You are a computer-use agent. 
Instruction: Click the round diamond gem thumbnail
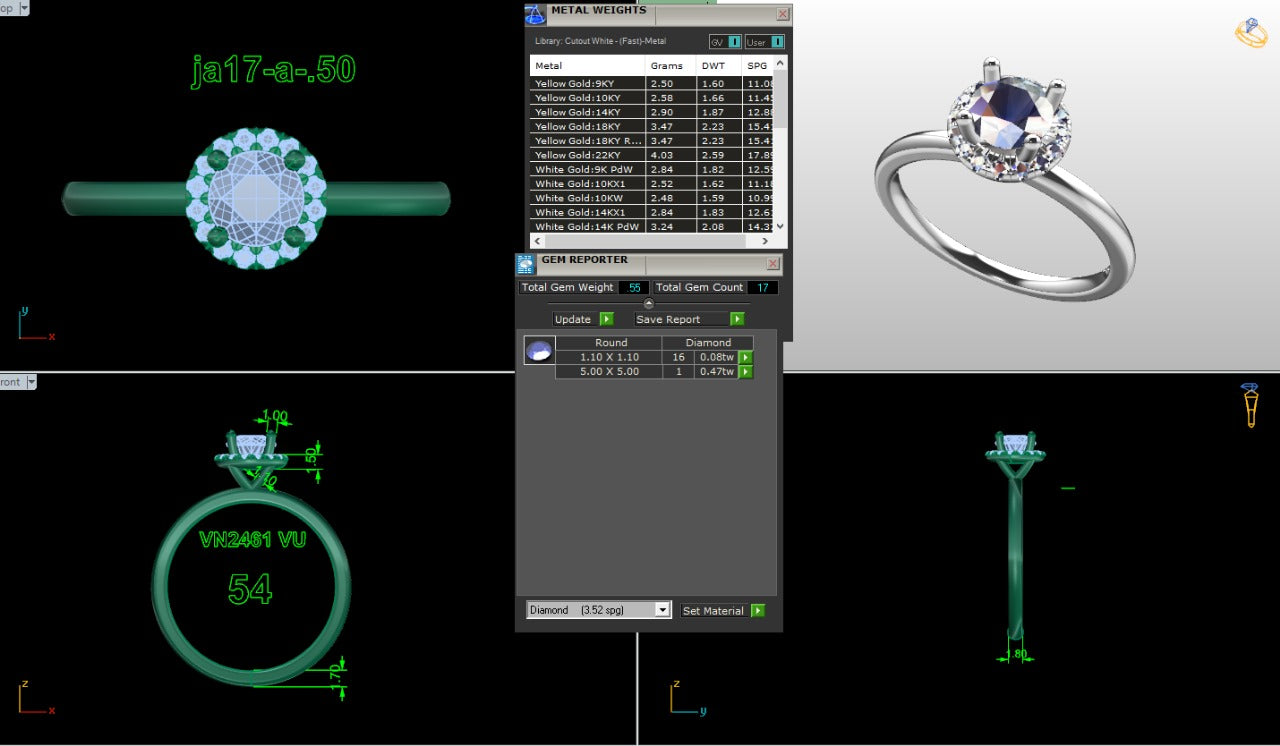[539, 350]
